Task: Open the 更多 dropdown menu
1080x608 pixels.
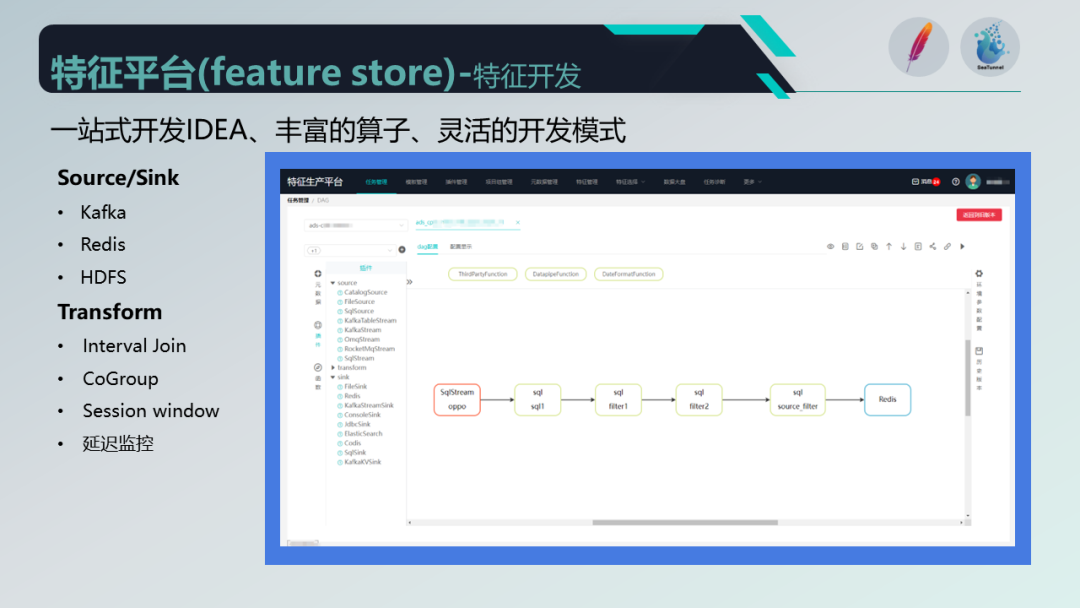Action: click(752, 182)
